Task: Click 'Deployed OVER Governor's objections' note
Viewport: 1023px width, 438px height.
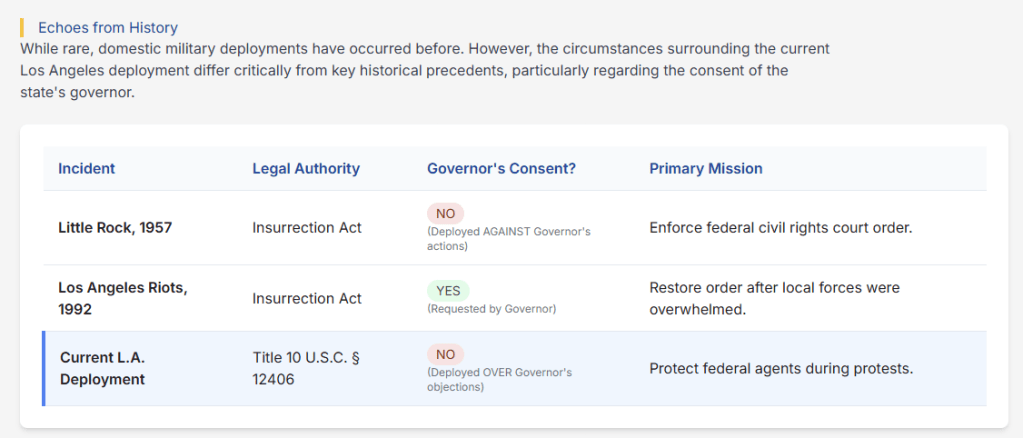Action: pos(499,379)
